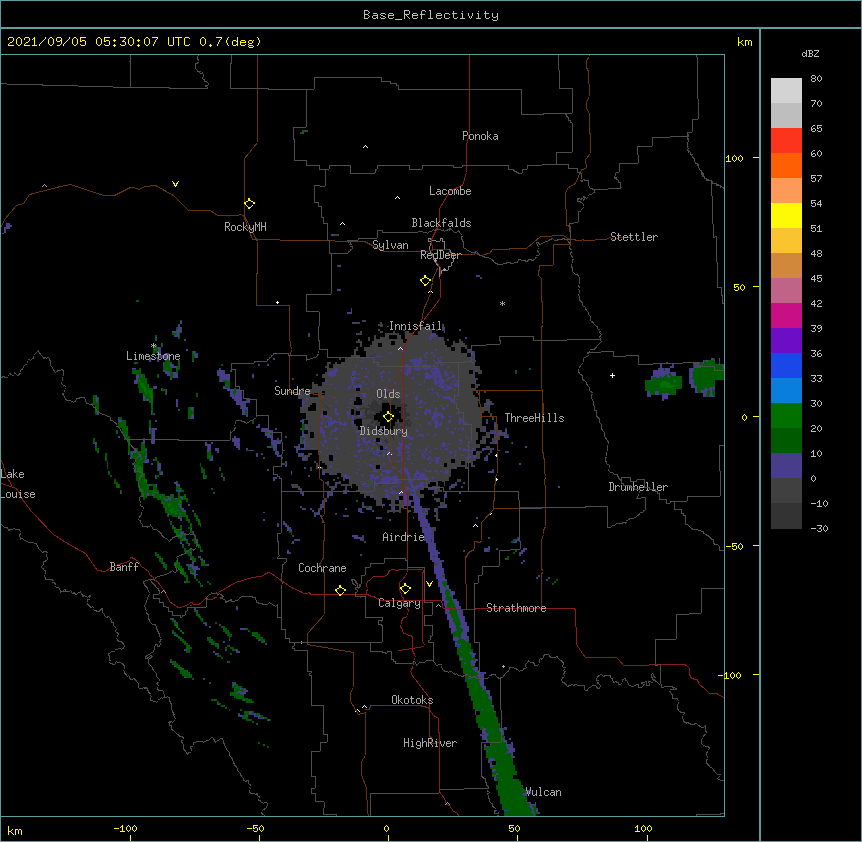Click the RedDeer town label

[x=440, y=255]
